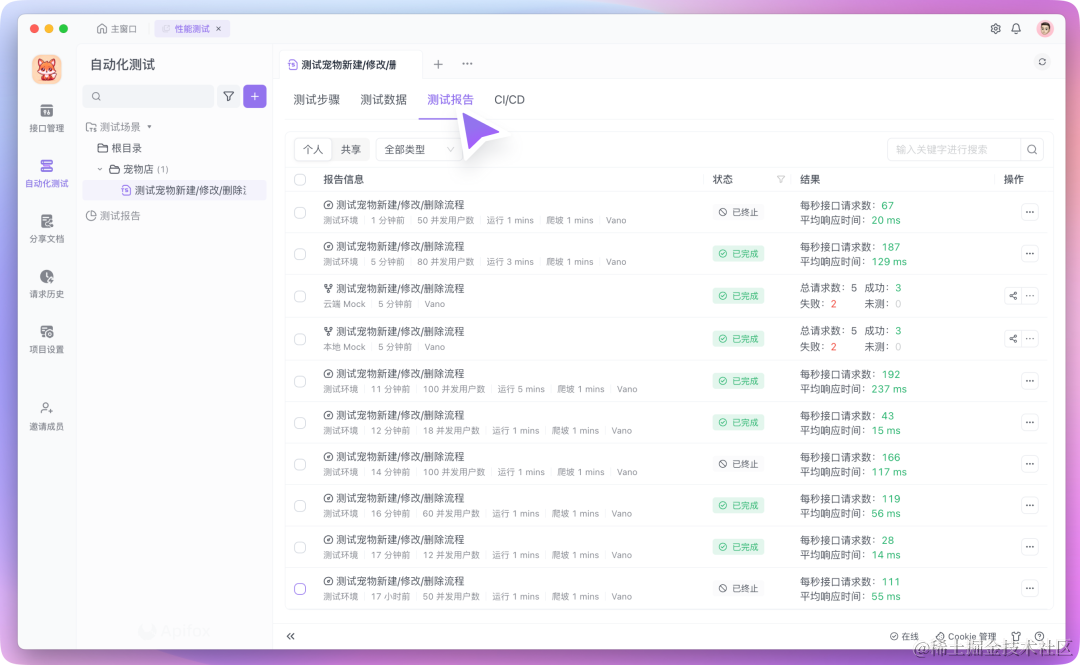Click the T-shirt theme icon in the bottom bar
Image resolution: width=1080 pixels, height=665 pixels.
1016,636
